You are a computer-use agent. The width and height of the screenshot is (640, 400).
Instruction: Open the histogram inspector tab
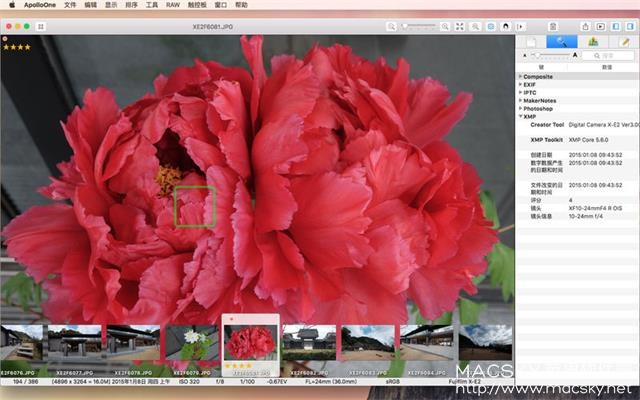click(593, 42)
